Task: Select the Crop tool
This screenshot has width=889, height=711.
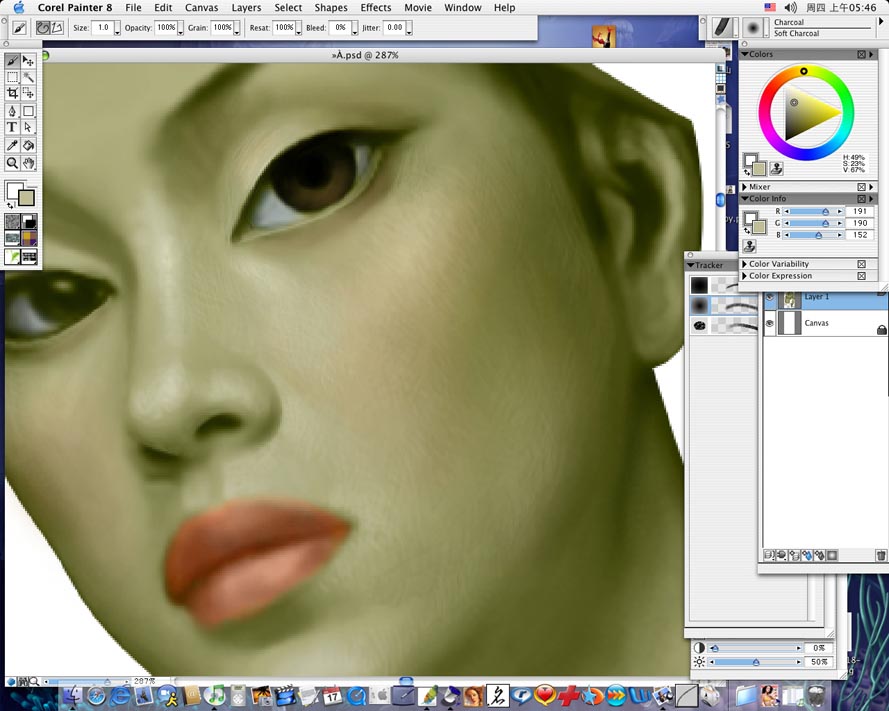Action: (12, 93)
